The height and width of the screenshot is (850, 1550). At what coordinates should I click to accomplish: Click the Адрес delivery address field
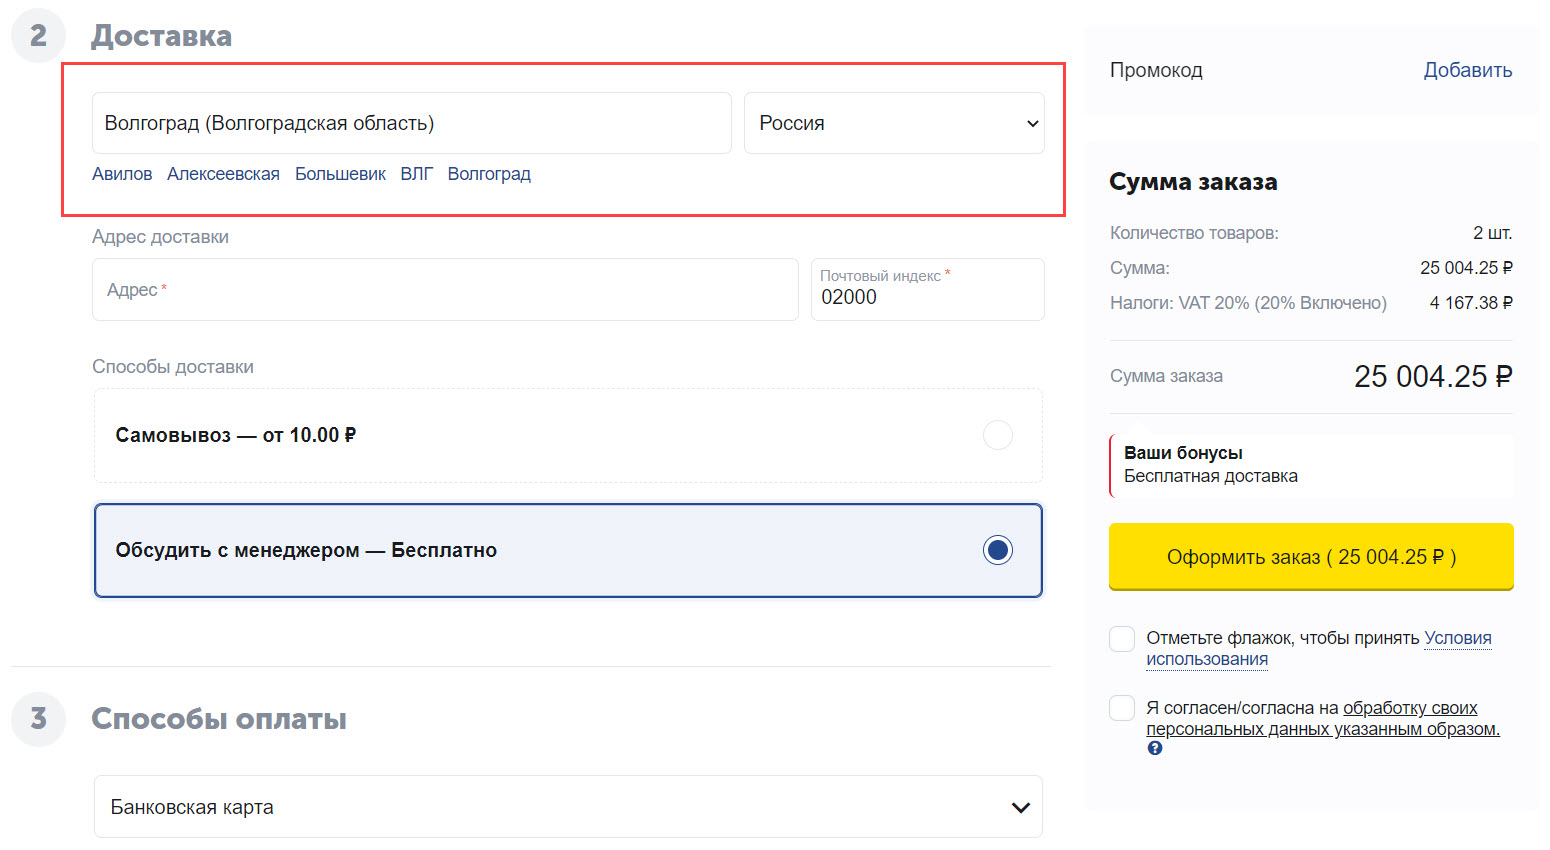pos(445,290)
